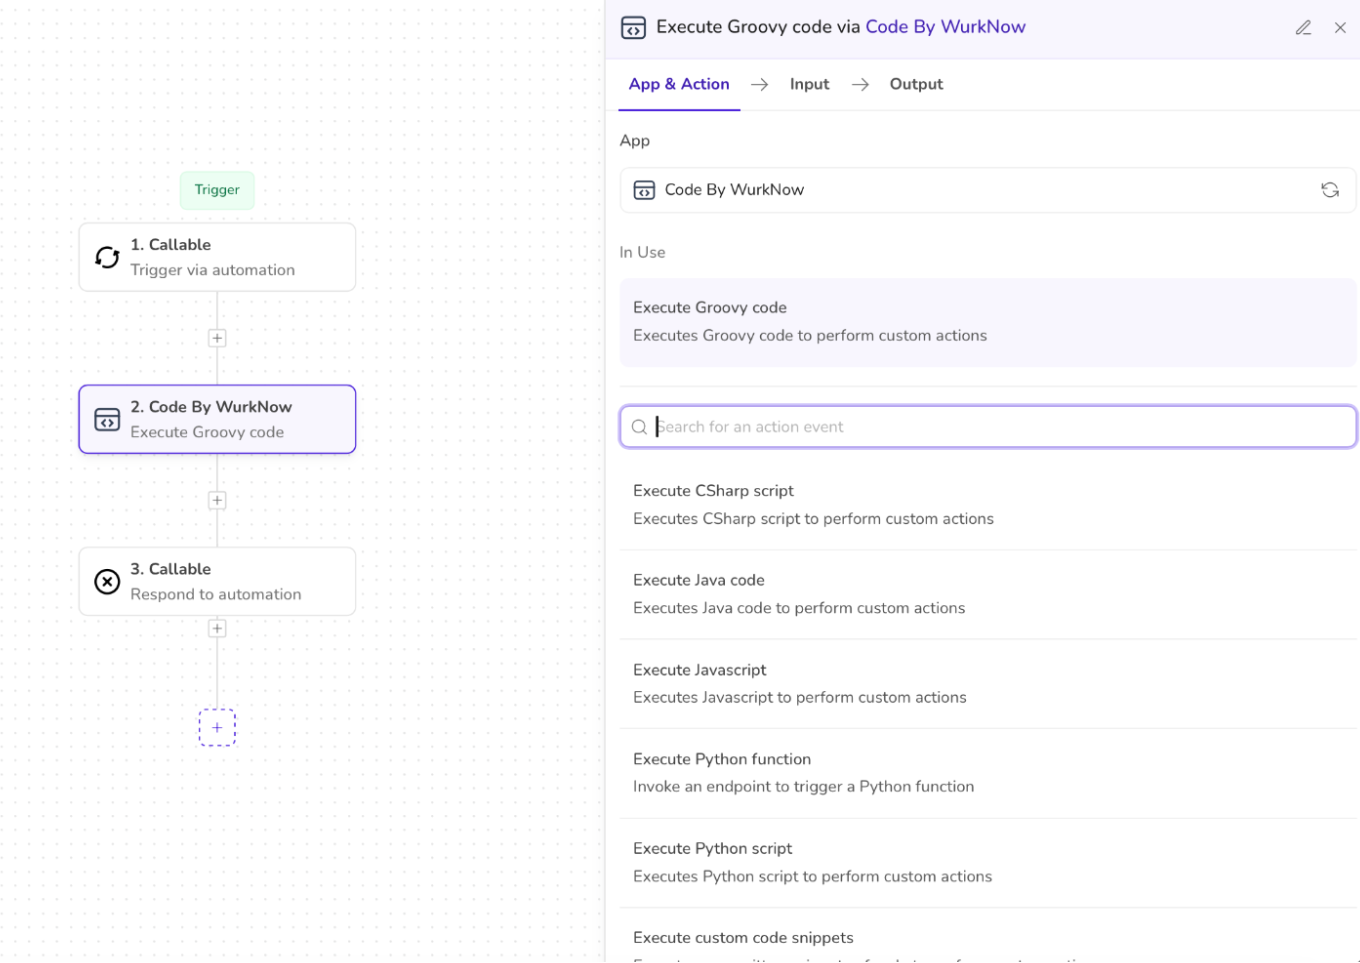Choose the Execute Javascript action

coord(988,684)
